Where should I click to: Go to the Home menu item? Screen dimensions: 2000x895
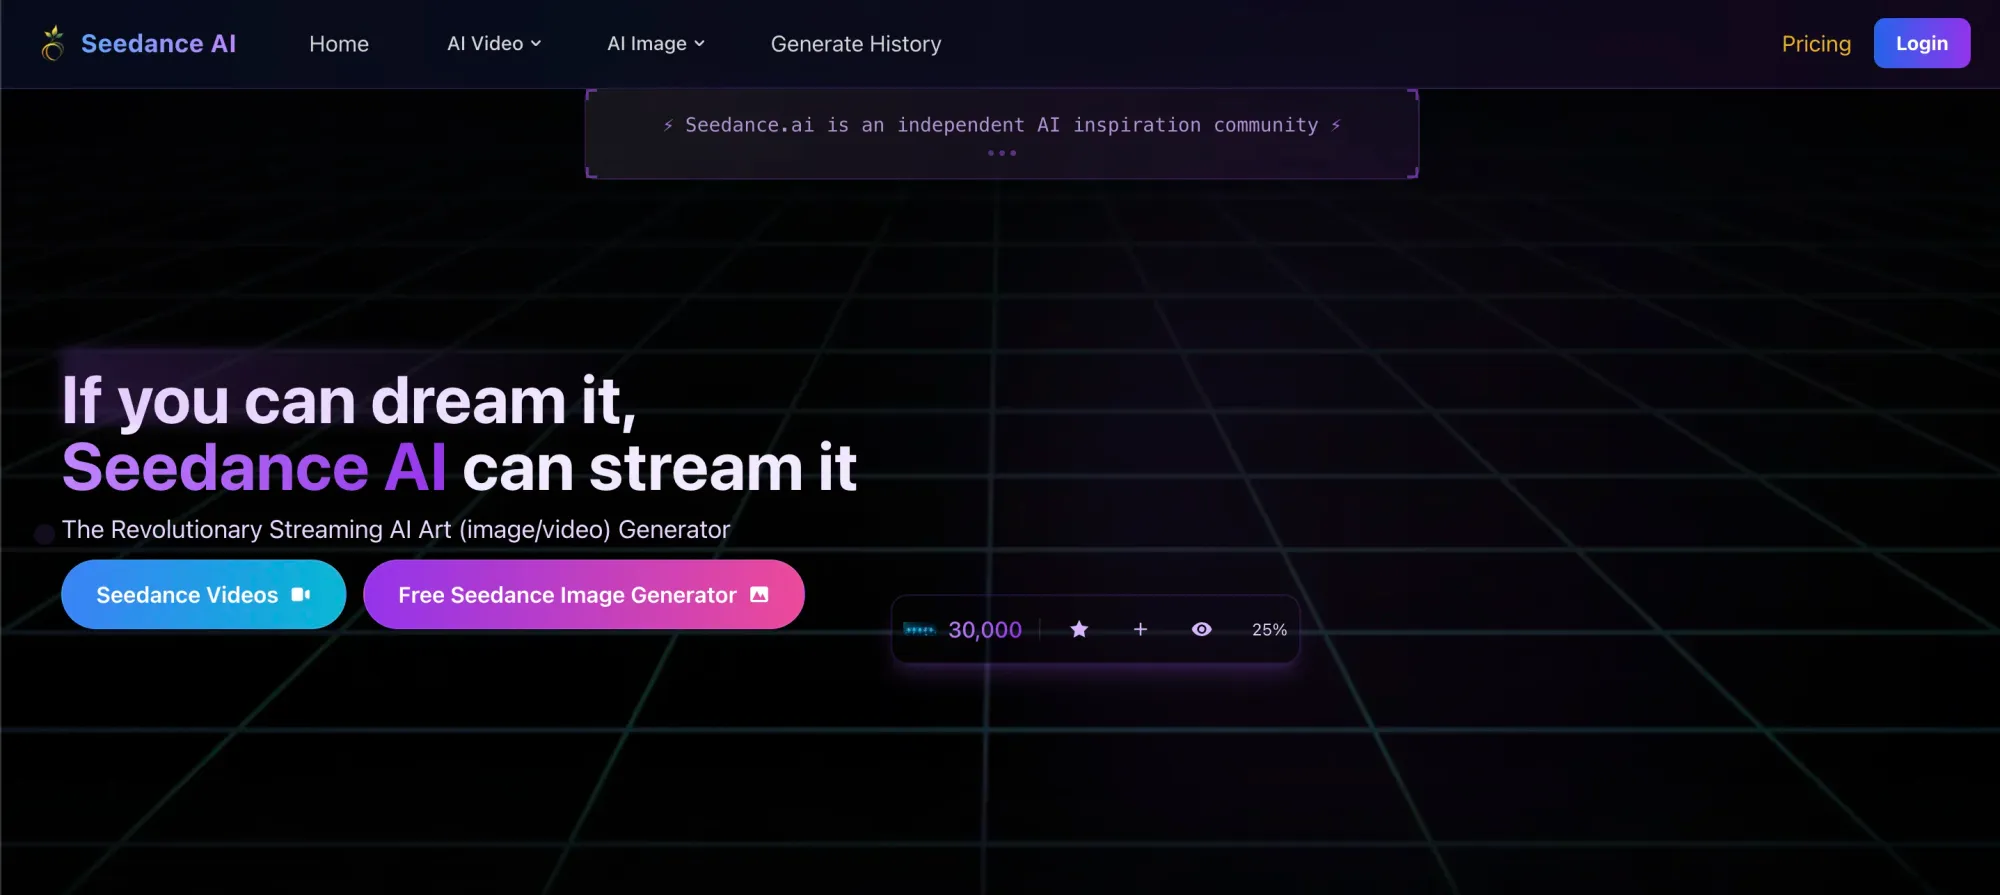[x=339, y=44]
